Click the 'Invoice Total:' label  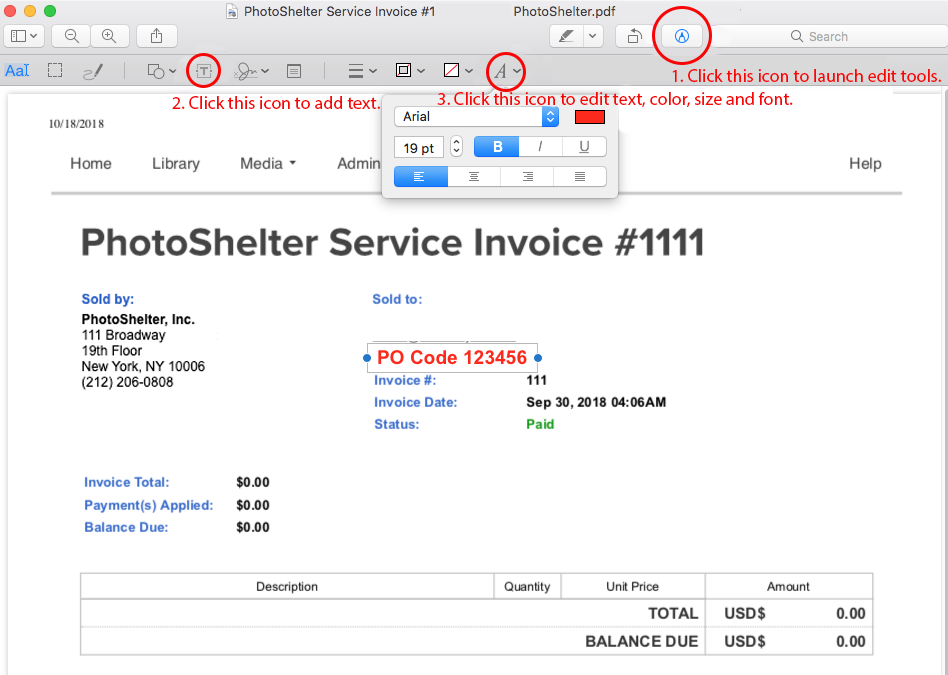(x=127, y=482)
